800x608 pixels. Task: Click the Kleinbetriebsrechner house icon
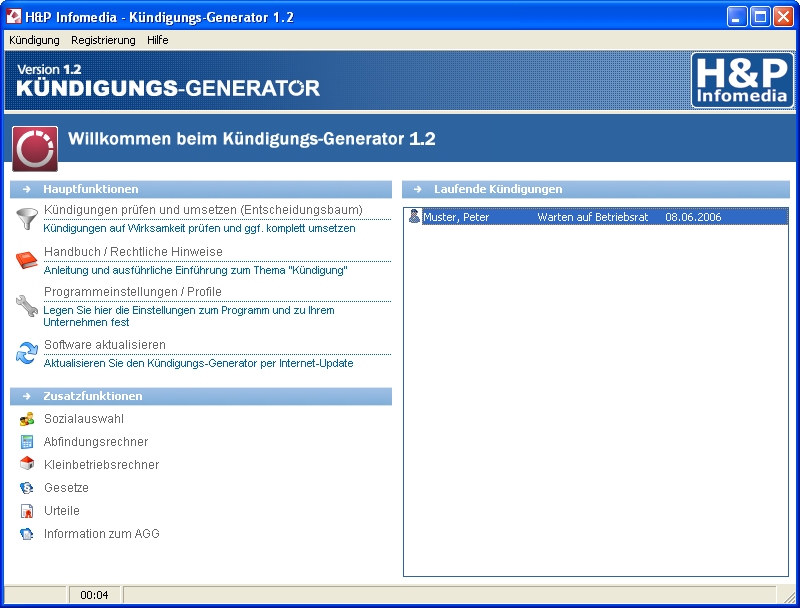[x=27, y=464]
